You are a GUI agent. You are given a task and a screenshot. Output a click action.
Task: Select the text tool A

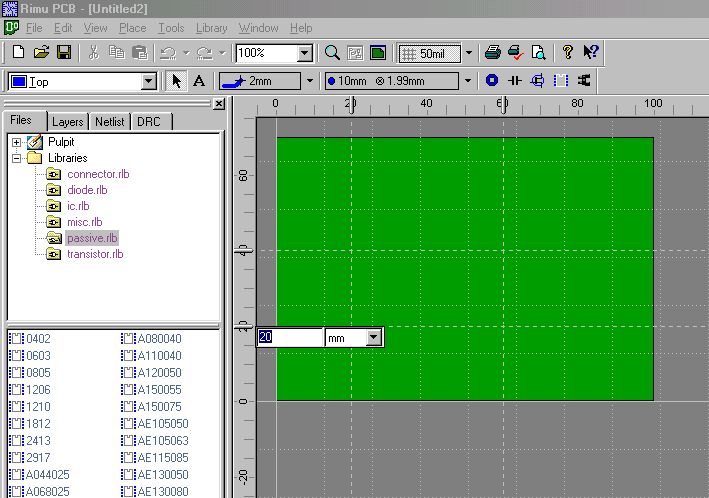(199, 81)
